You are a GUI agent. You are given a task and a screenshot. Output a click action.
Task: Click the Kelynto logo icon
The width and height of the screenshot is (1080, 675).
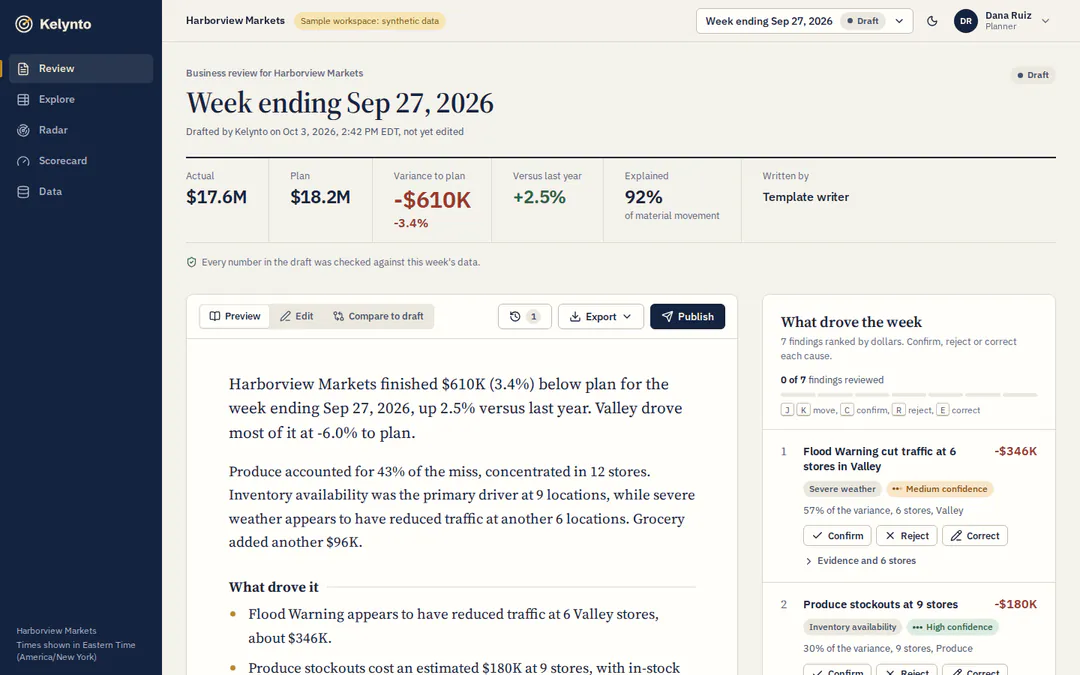(24, 24)
